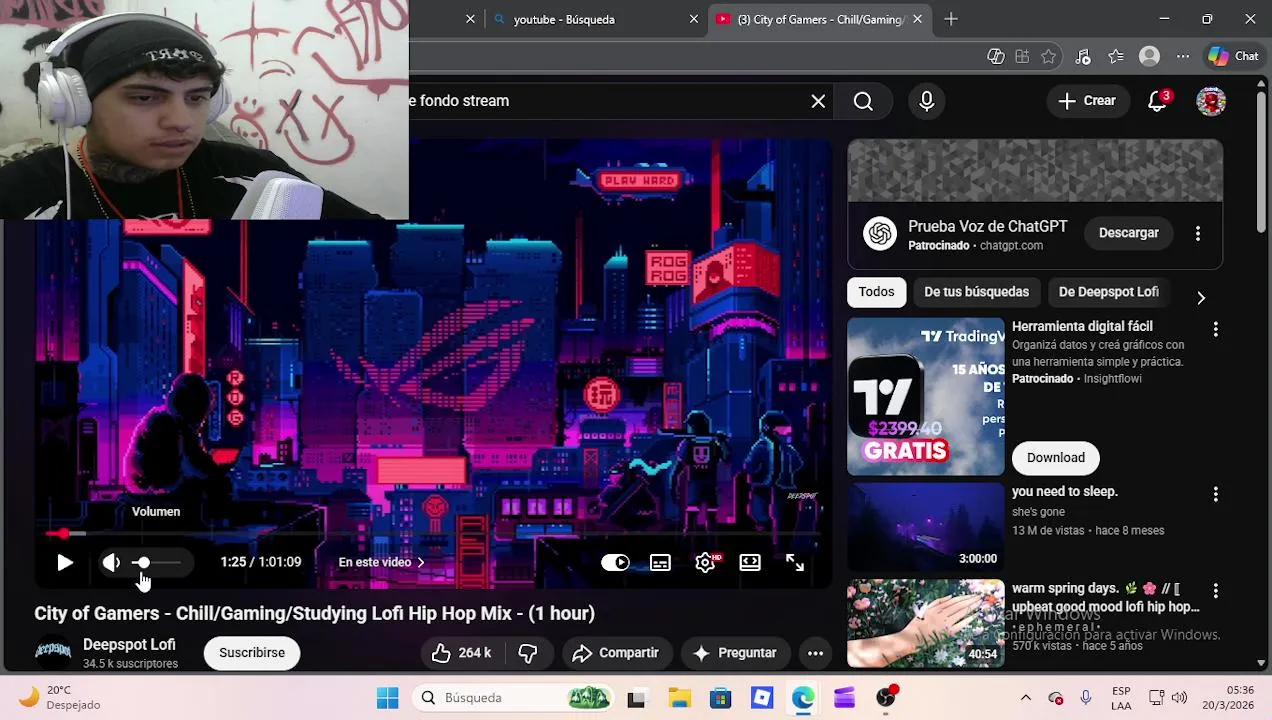
Task: Open Roblox from taskbar
Action: click(762, 698)
